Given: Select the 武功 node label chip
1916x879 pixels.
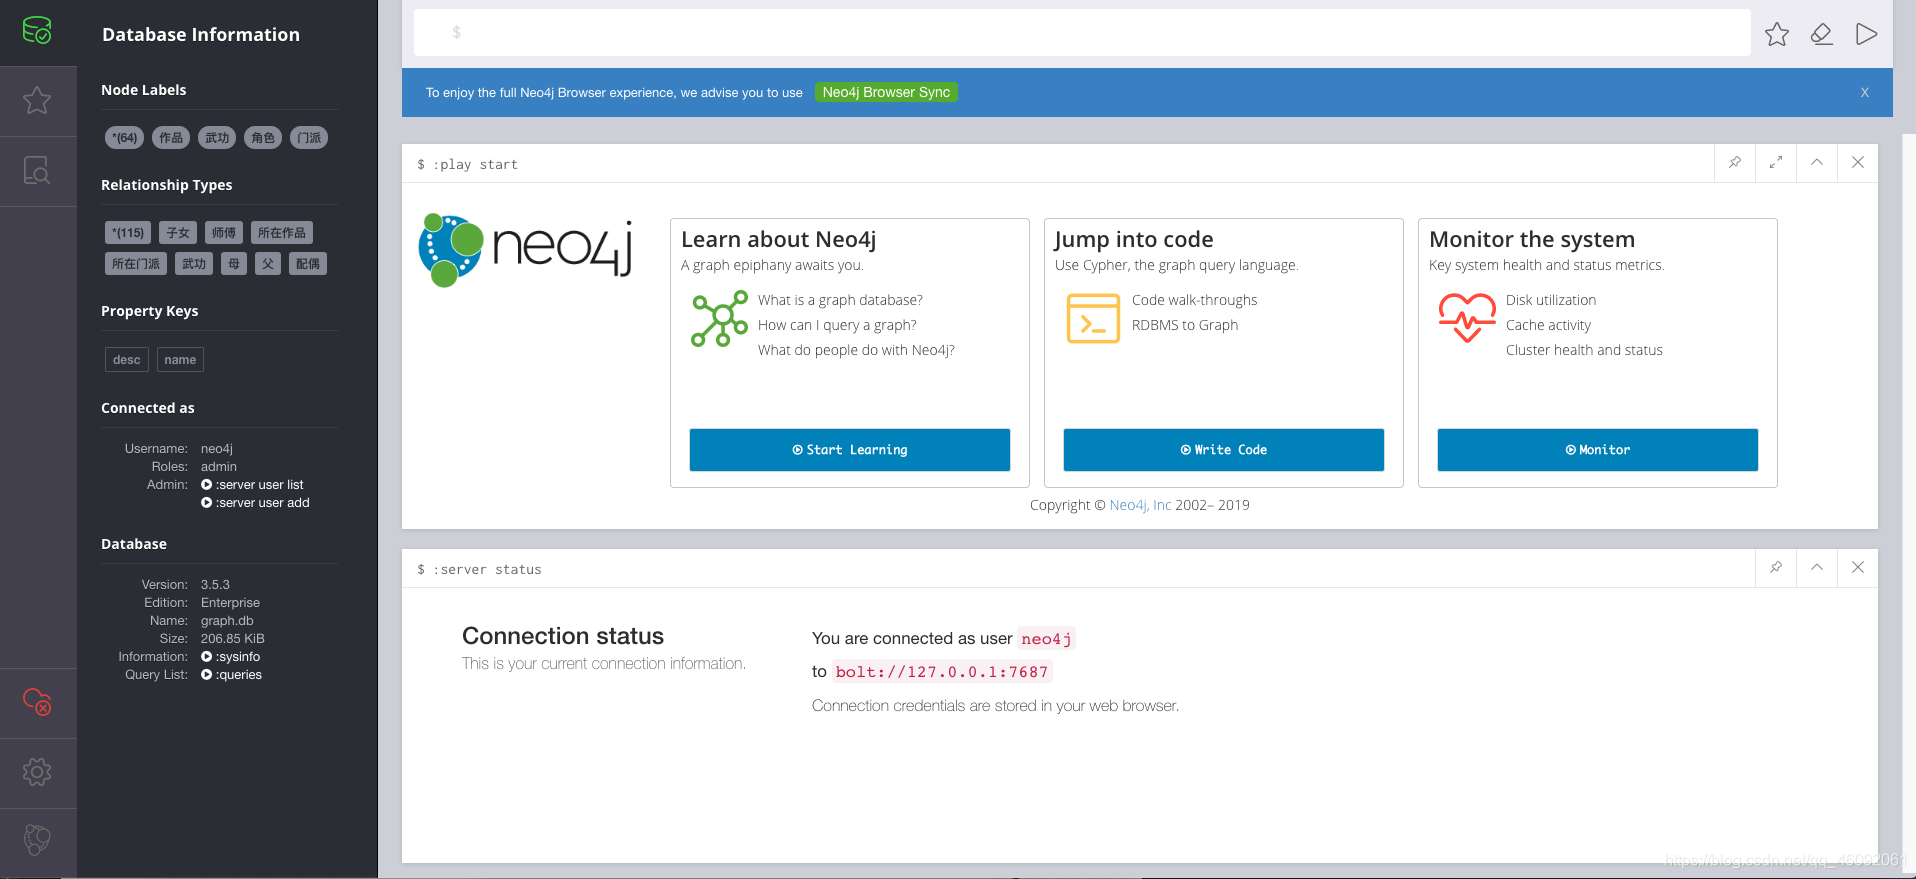Looking at the screenshot, I should pos(217,138).
